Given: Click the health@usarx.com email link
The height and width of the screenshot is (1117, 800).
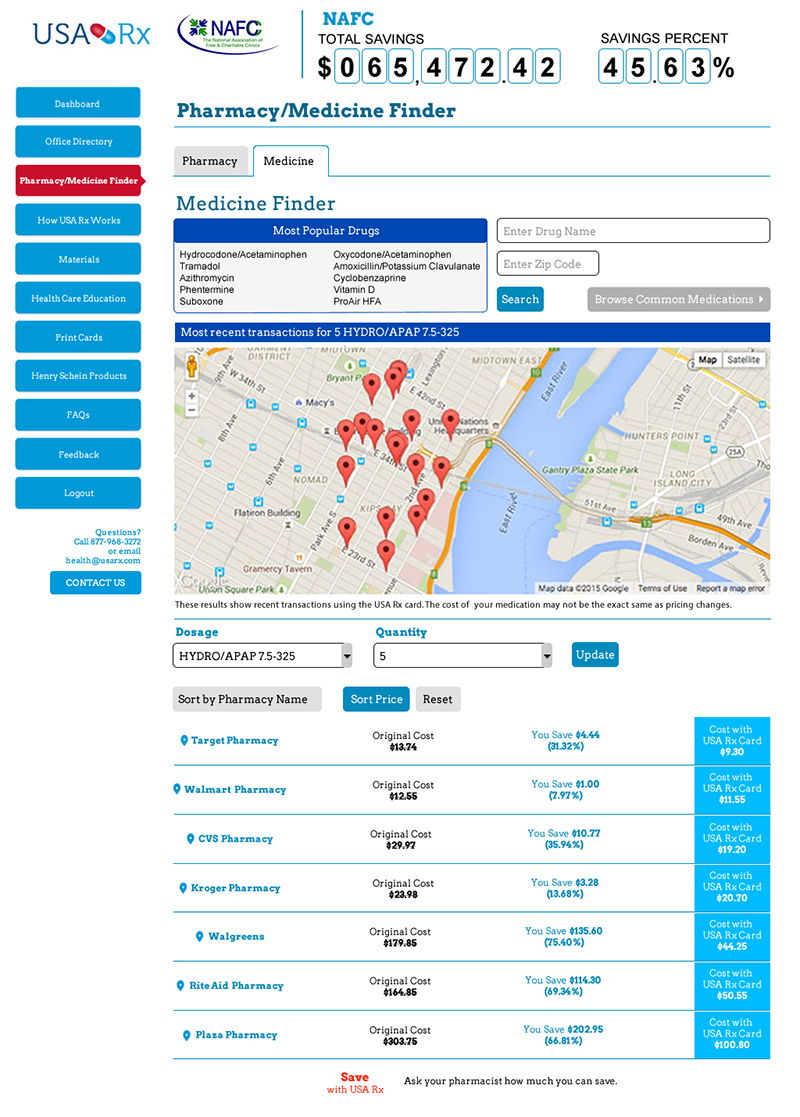Looking at the screenshot, I should pyautogui.click(x=103, y=561).
